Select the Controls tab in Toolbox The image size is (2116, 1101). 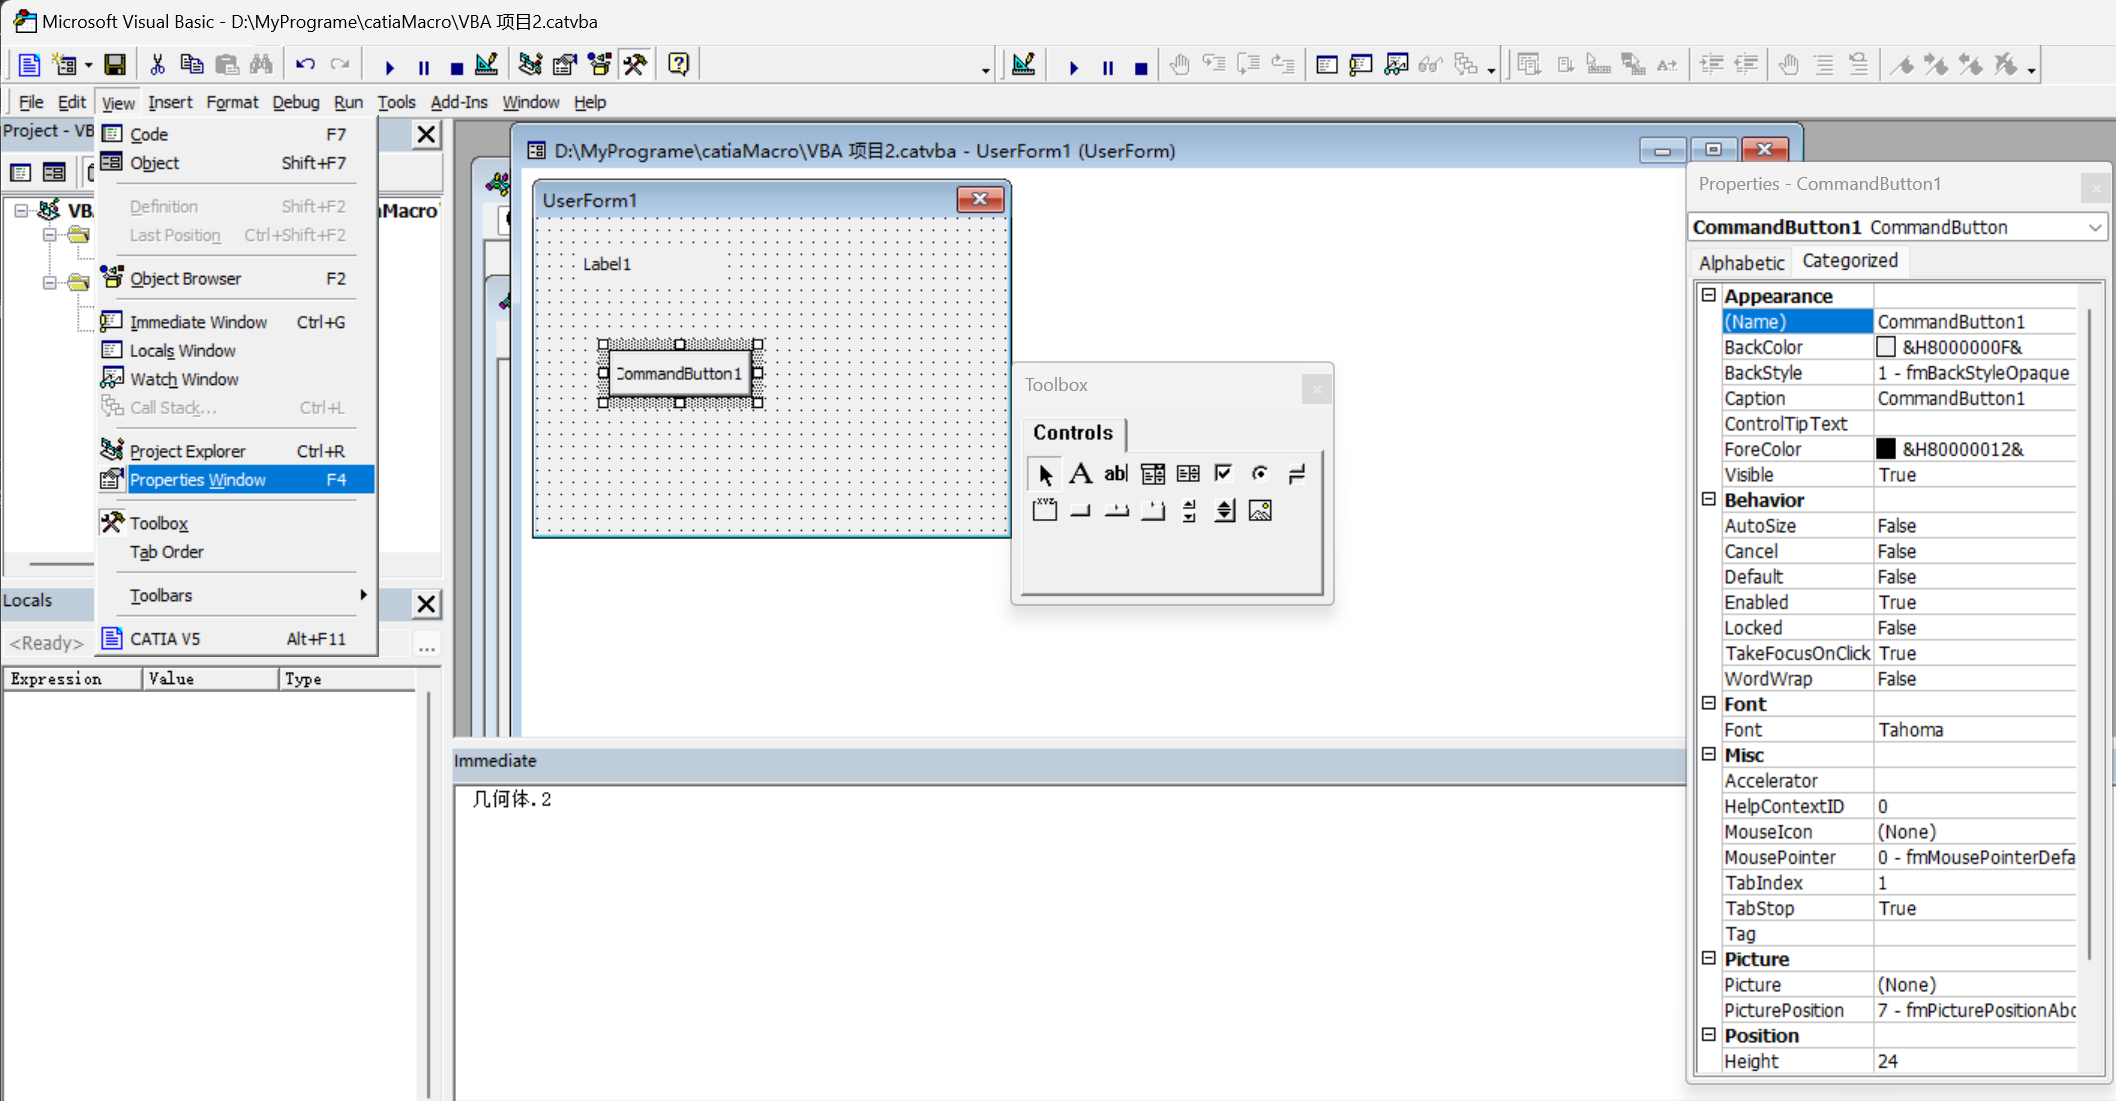tap(1073, 433)
